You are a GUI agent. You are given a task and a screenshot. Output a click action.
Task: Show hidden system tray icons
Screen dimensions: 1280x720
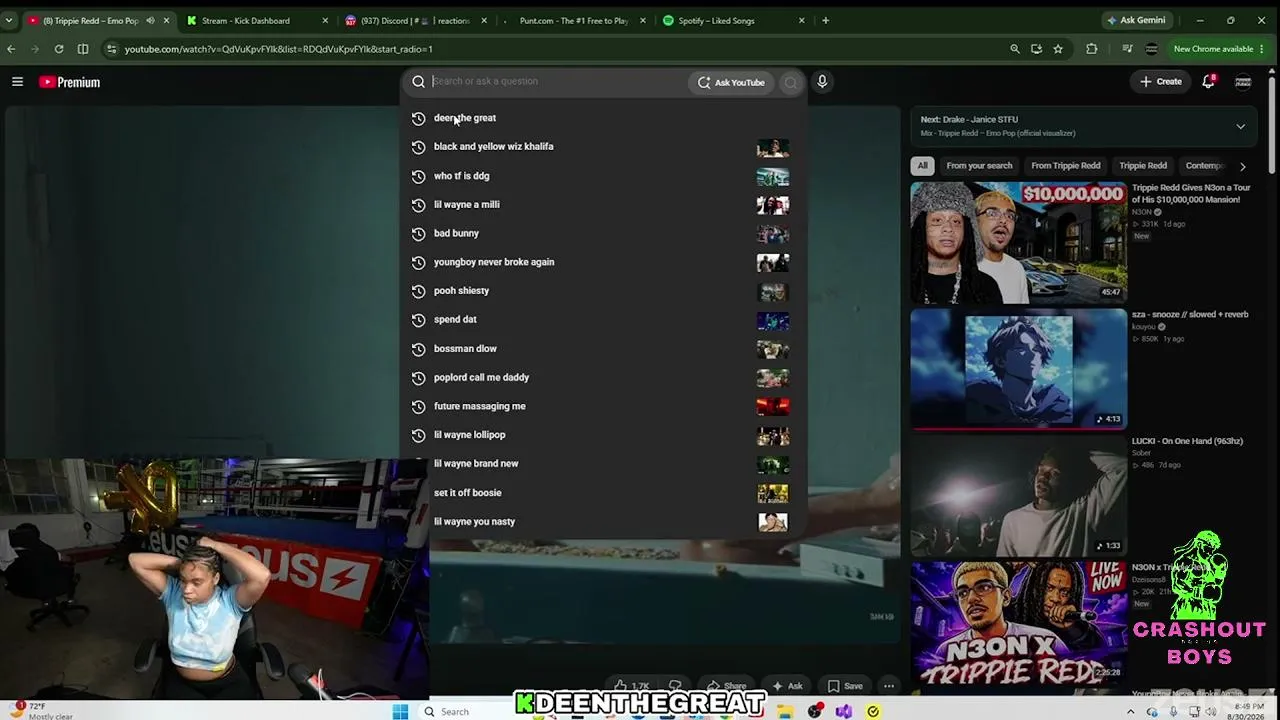(1131, 711)
